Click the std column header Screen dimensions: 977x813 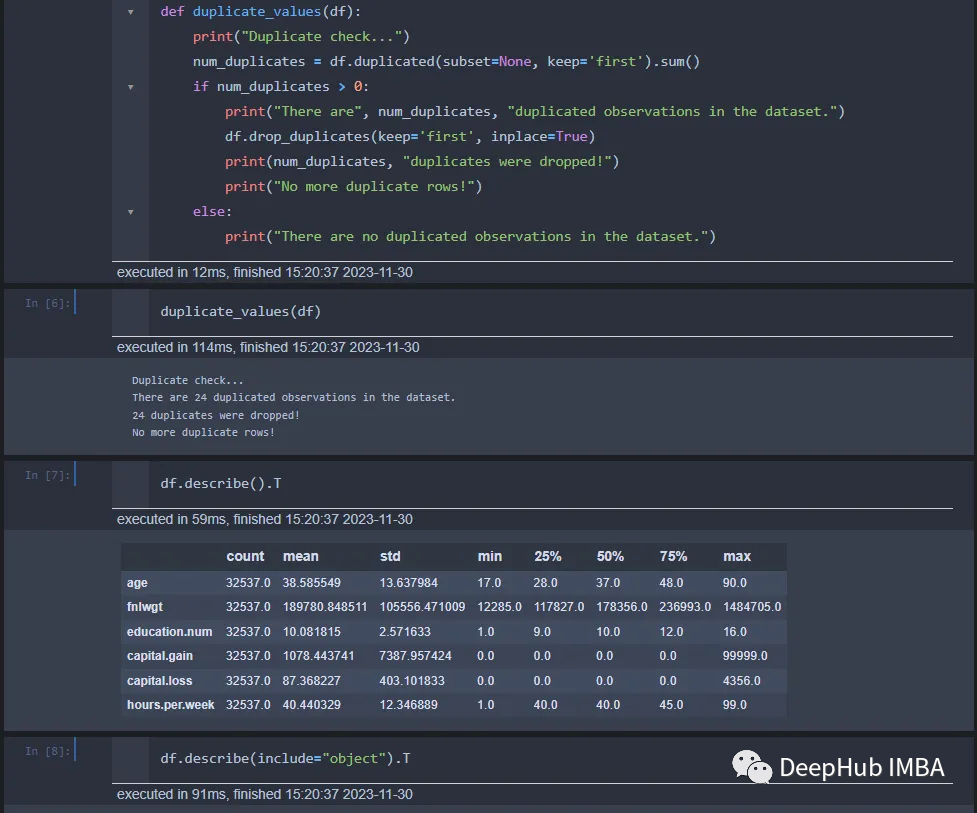390,556
